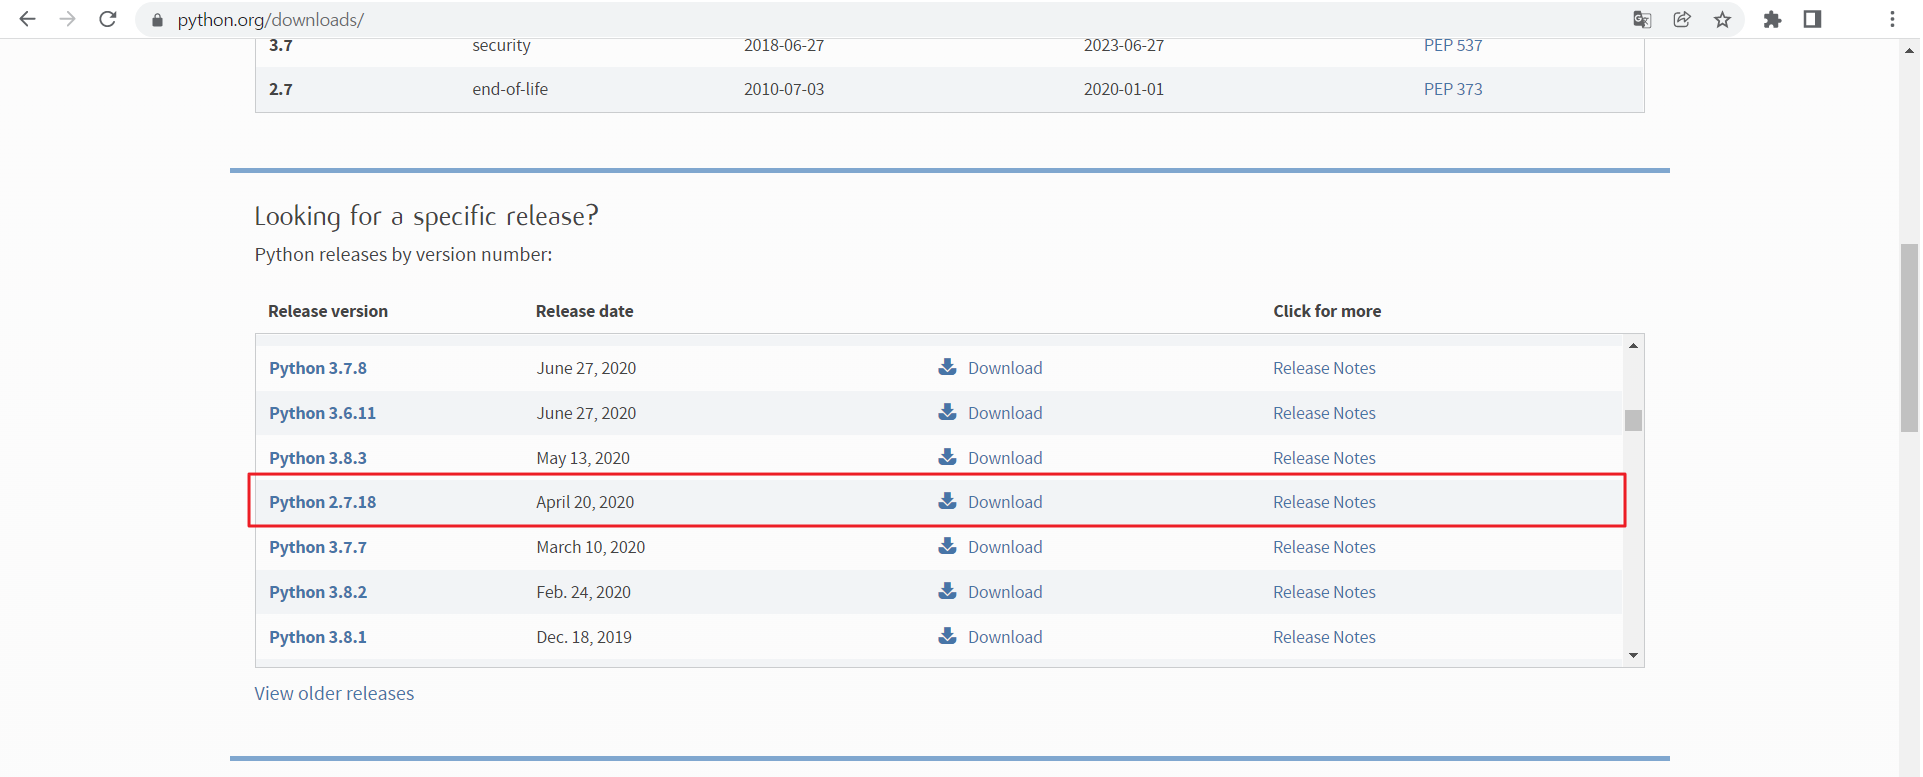Click download icon for Python 3.6.11
Viewport: 1923px width, 777px height.
coord(947,412)
